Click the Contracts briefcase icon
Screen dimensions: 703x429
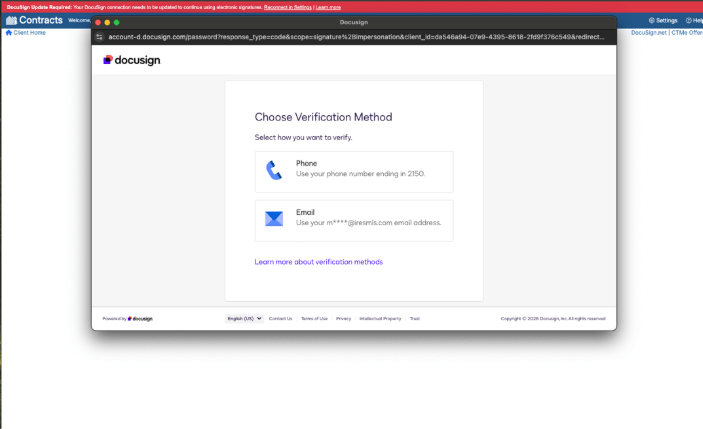click(11, 20)
